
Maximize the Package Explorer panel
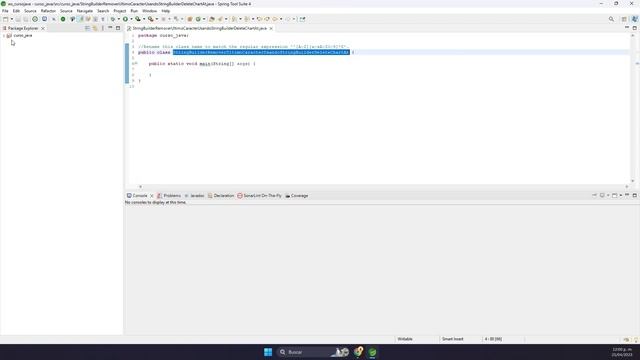coord(118,28)
